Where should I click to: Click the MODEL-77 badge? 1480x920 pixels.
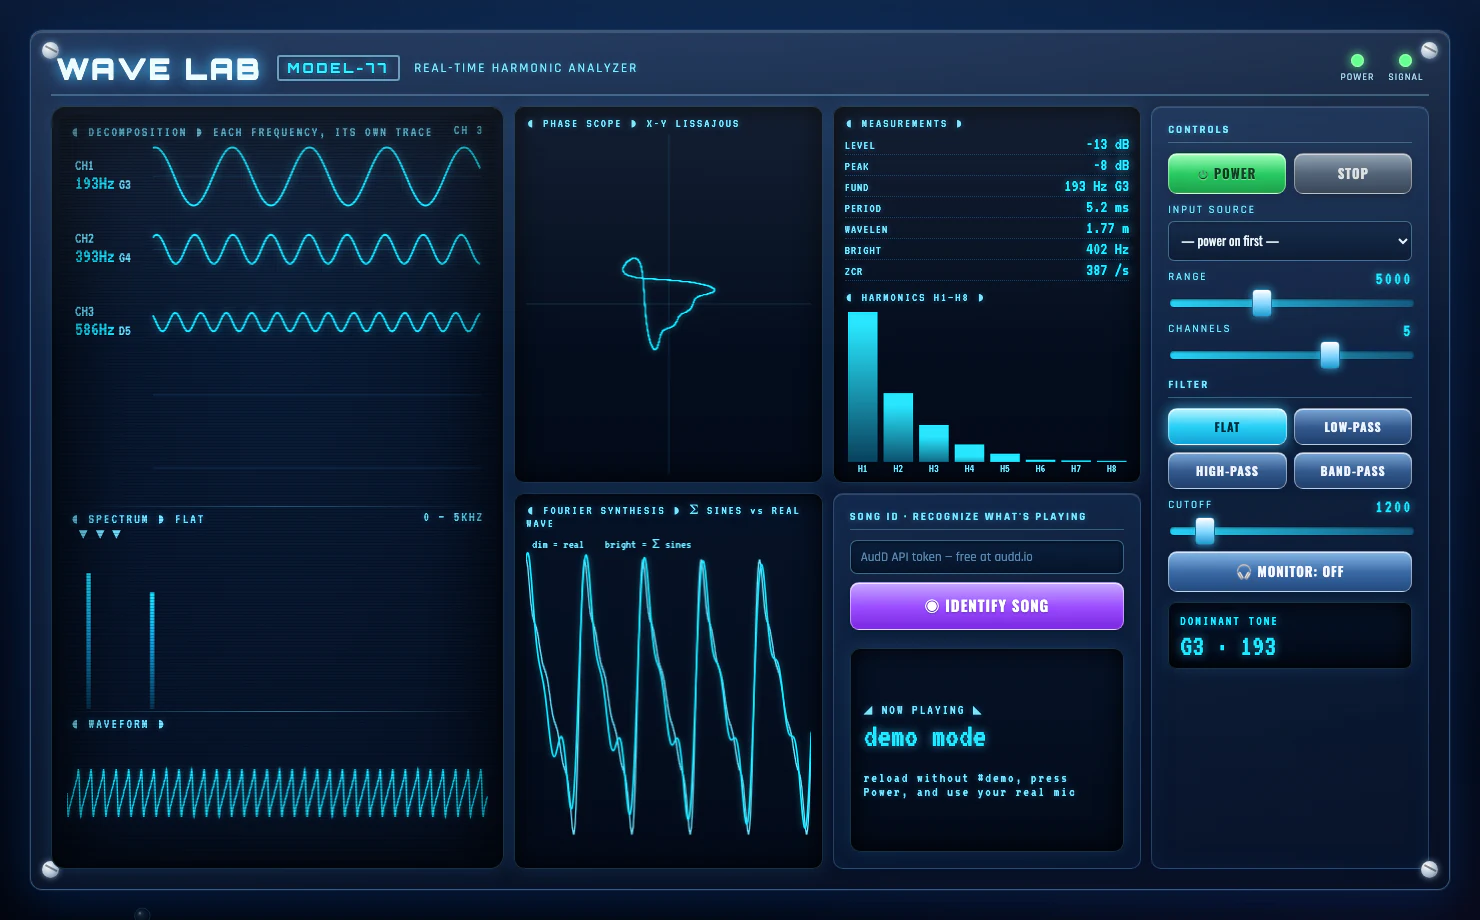point(338,68)
